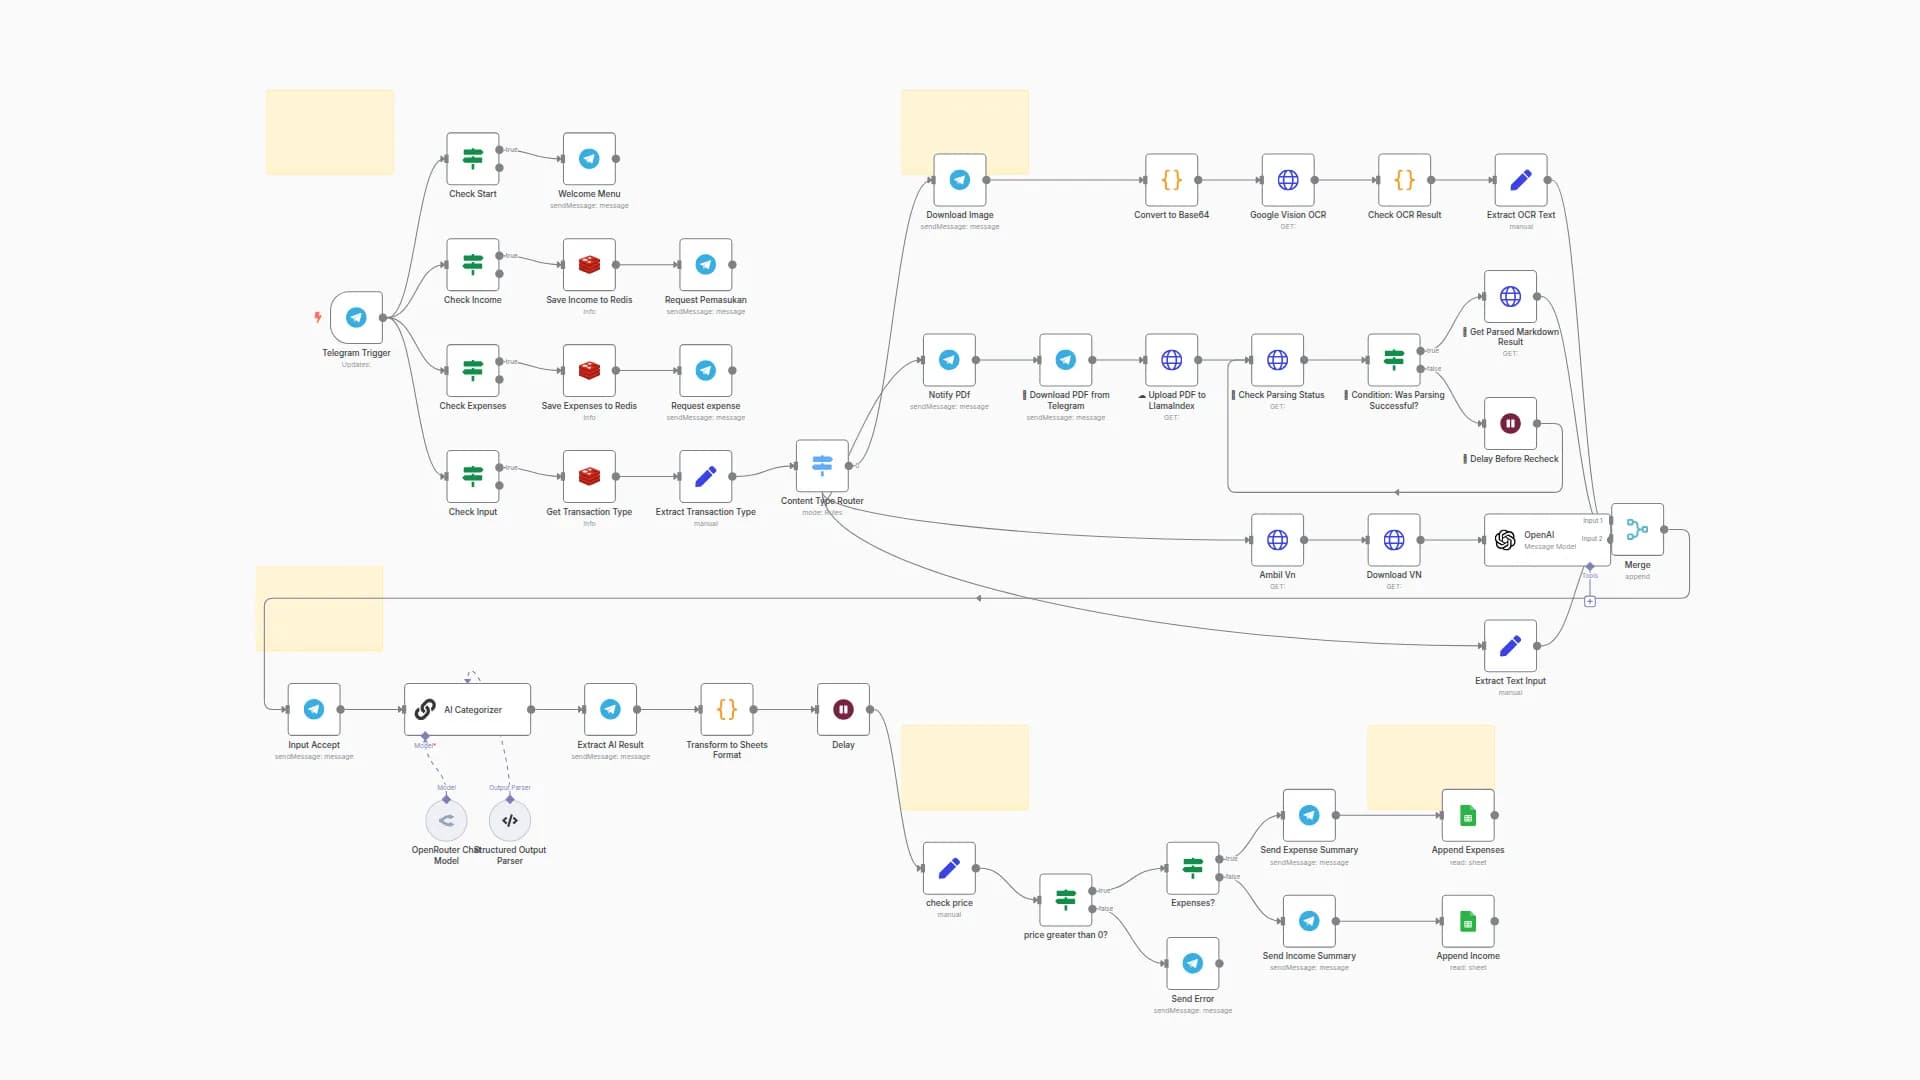Select the sticky note beside Check Start

[x=330, y=132]
